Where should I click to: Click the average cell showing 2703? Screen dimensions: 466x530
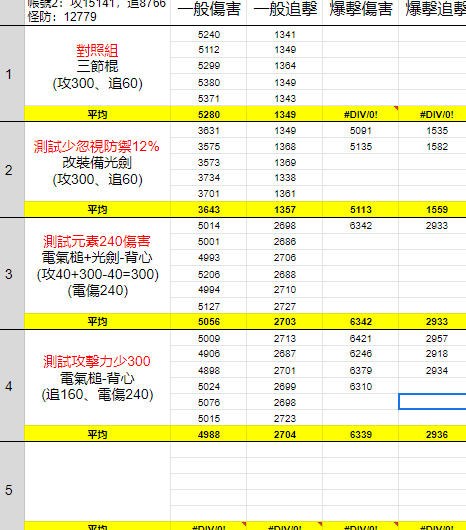coord(285,321)
